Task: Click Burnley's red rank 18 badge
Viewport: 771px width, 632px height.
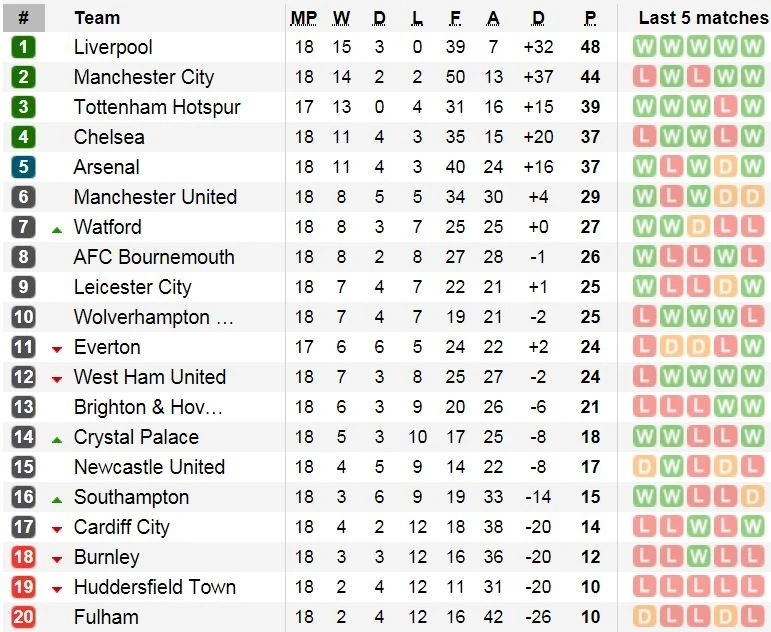Action: point(23,557)
